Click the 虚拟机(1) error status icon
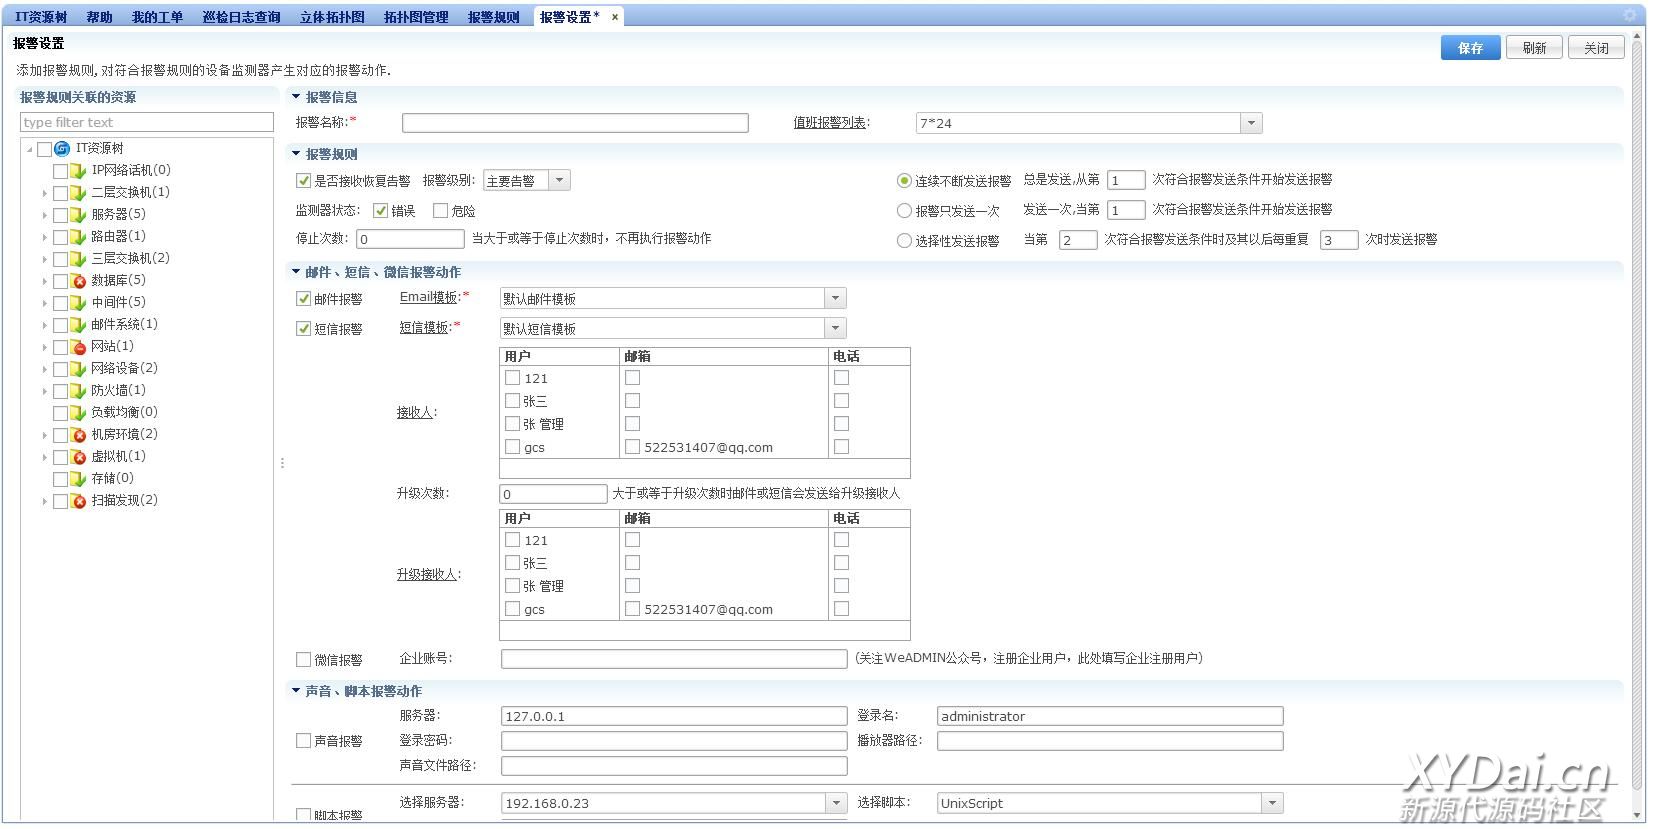 click(x=78, y=456)
